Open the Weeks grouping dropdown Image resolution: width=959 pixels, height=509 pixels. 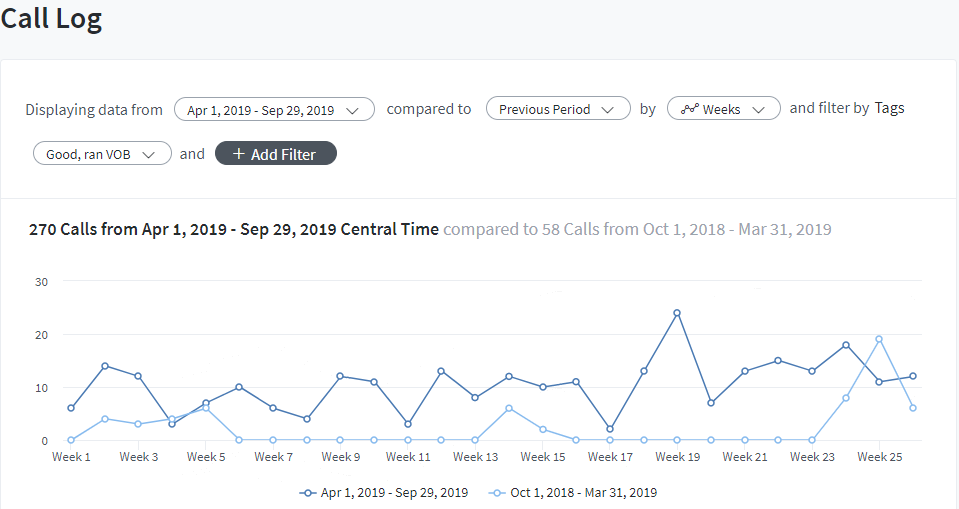click(724, 109)
